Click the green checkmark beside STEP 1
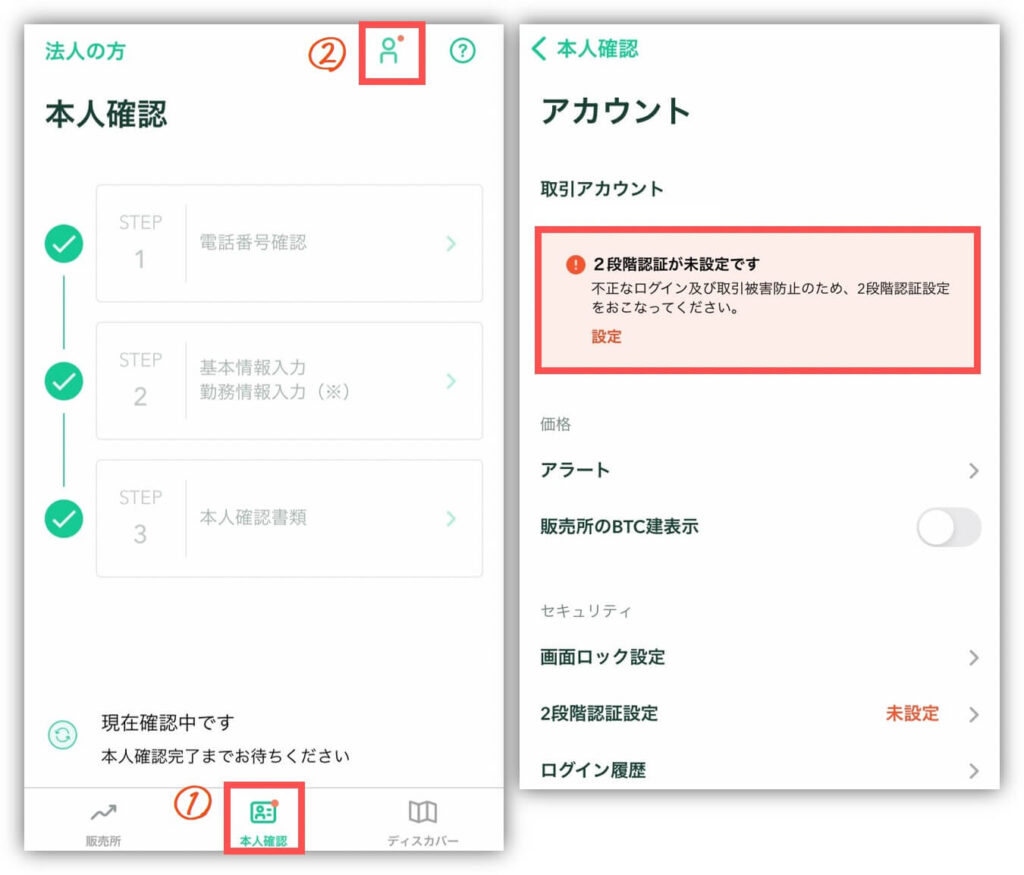The height and width of the screenshot is (875, 1024). (x=65, y=243)
